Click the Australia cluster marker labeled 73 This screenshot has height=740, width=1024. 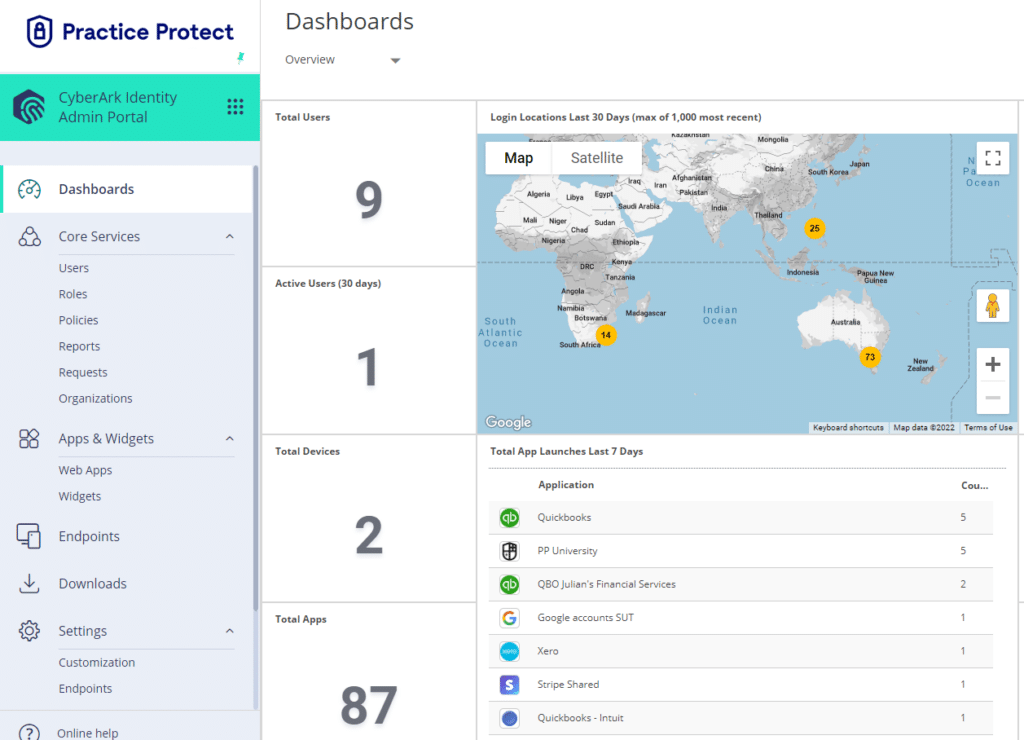[x=869, y=357]
